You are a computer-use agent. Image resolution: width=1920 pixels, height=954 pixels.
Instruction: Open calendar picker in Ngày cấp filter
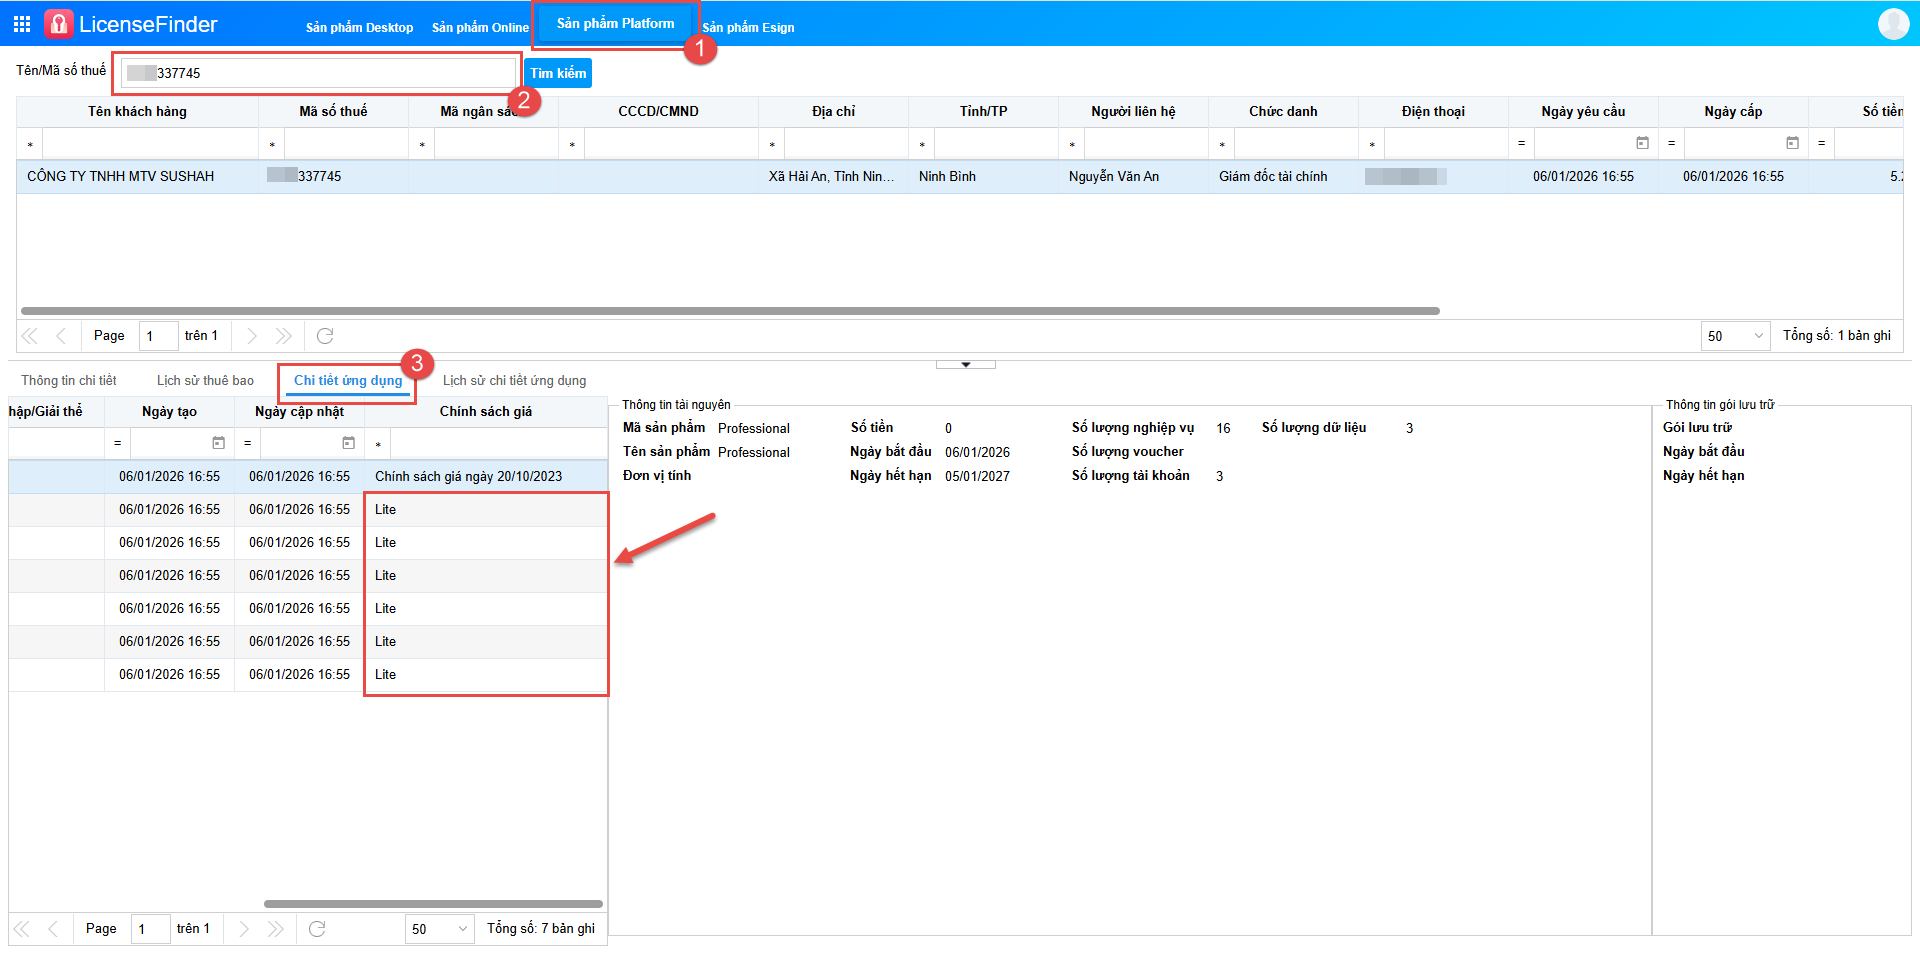pyautogui.click(x=1792, y=144)
